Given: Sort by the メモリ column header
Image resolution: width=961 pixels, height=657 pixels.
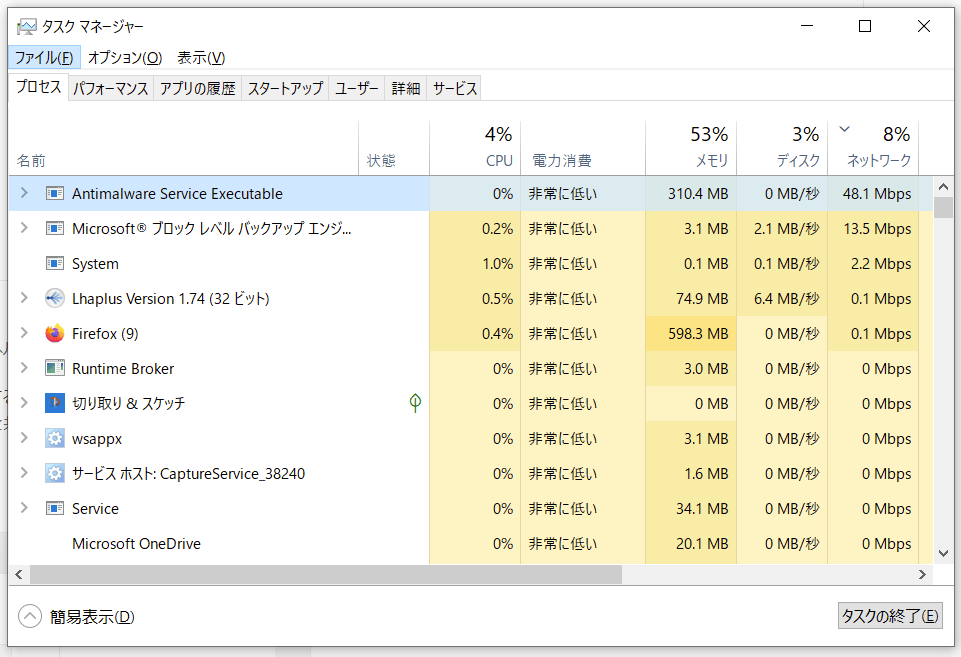Looking at the screenshot, I should pyautogui.click(x=691, y=148).
